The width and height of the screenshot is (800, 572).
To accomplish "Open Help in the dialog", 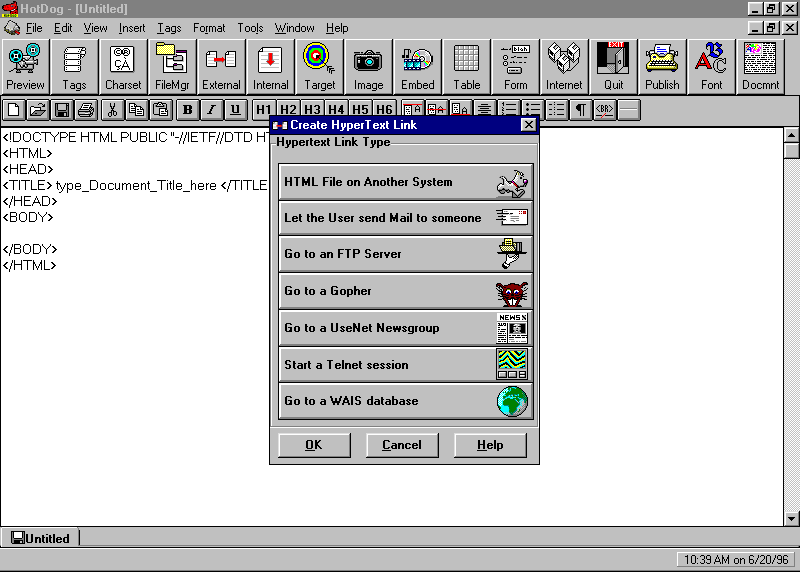I will 490,445.
